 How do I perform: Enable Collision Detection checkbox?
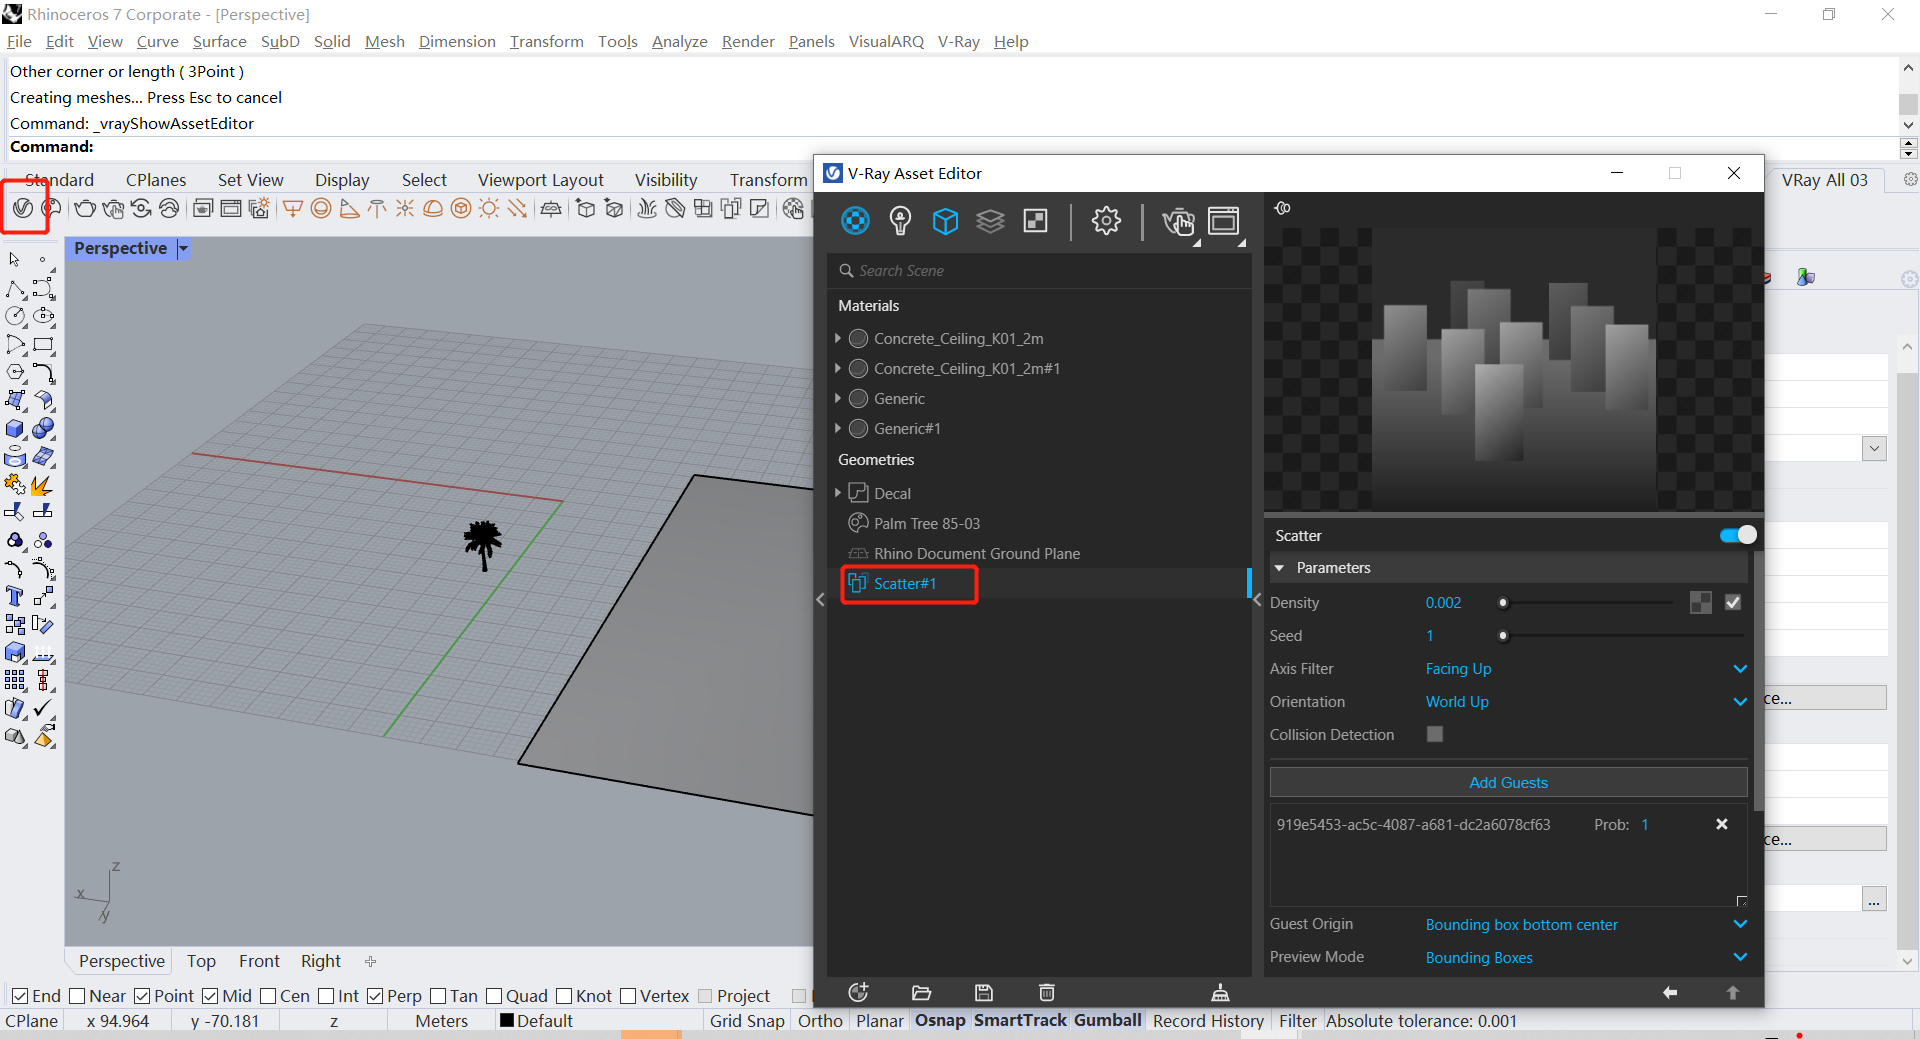coord(1435,734)
